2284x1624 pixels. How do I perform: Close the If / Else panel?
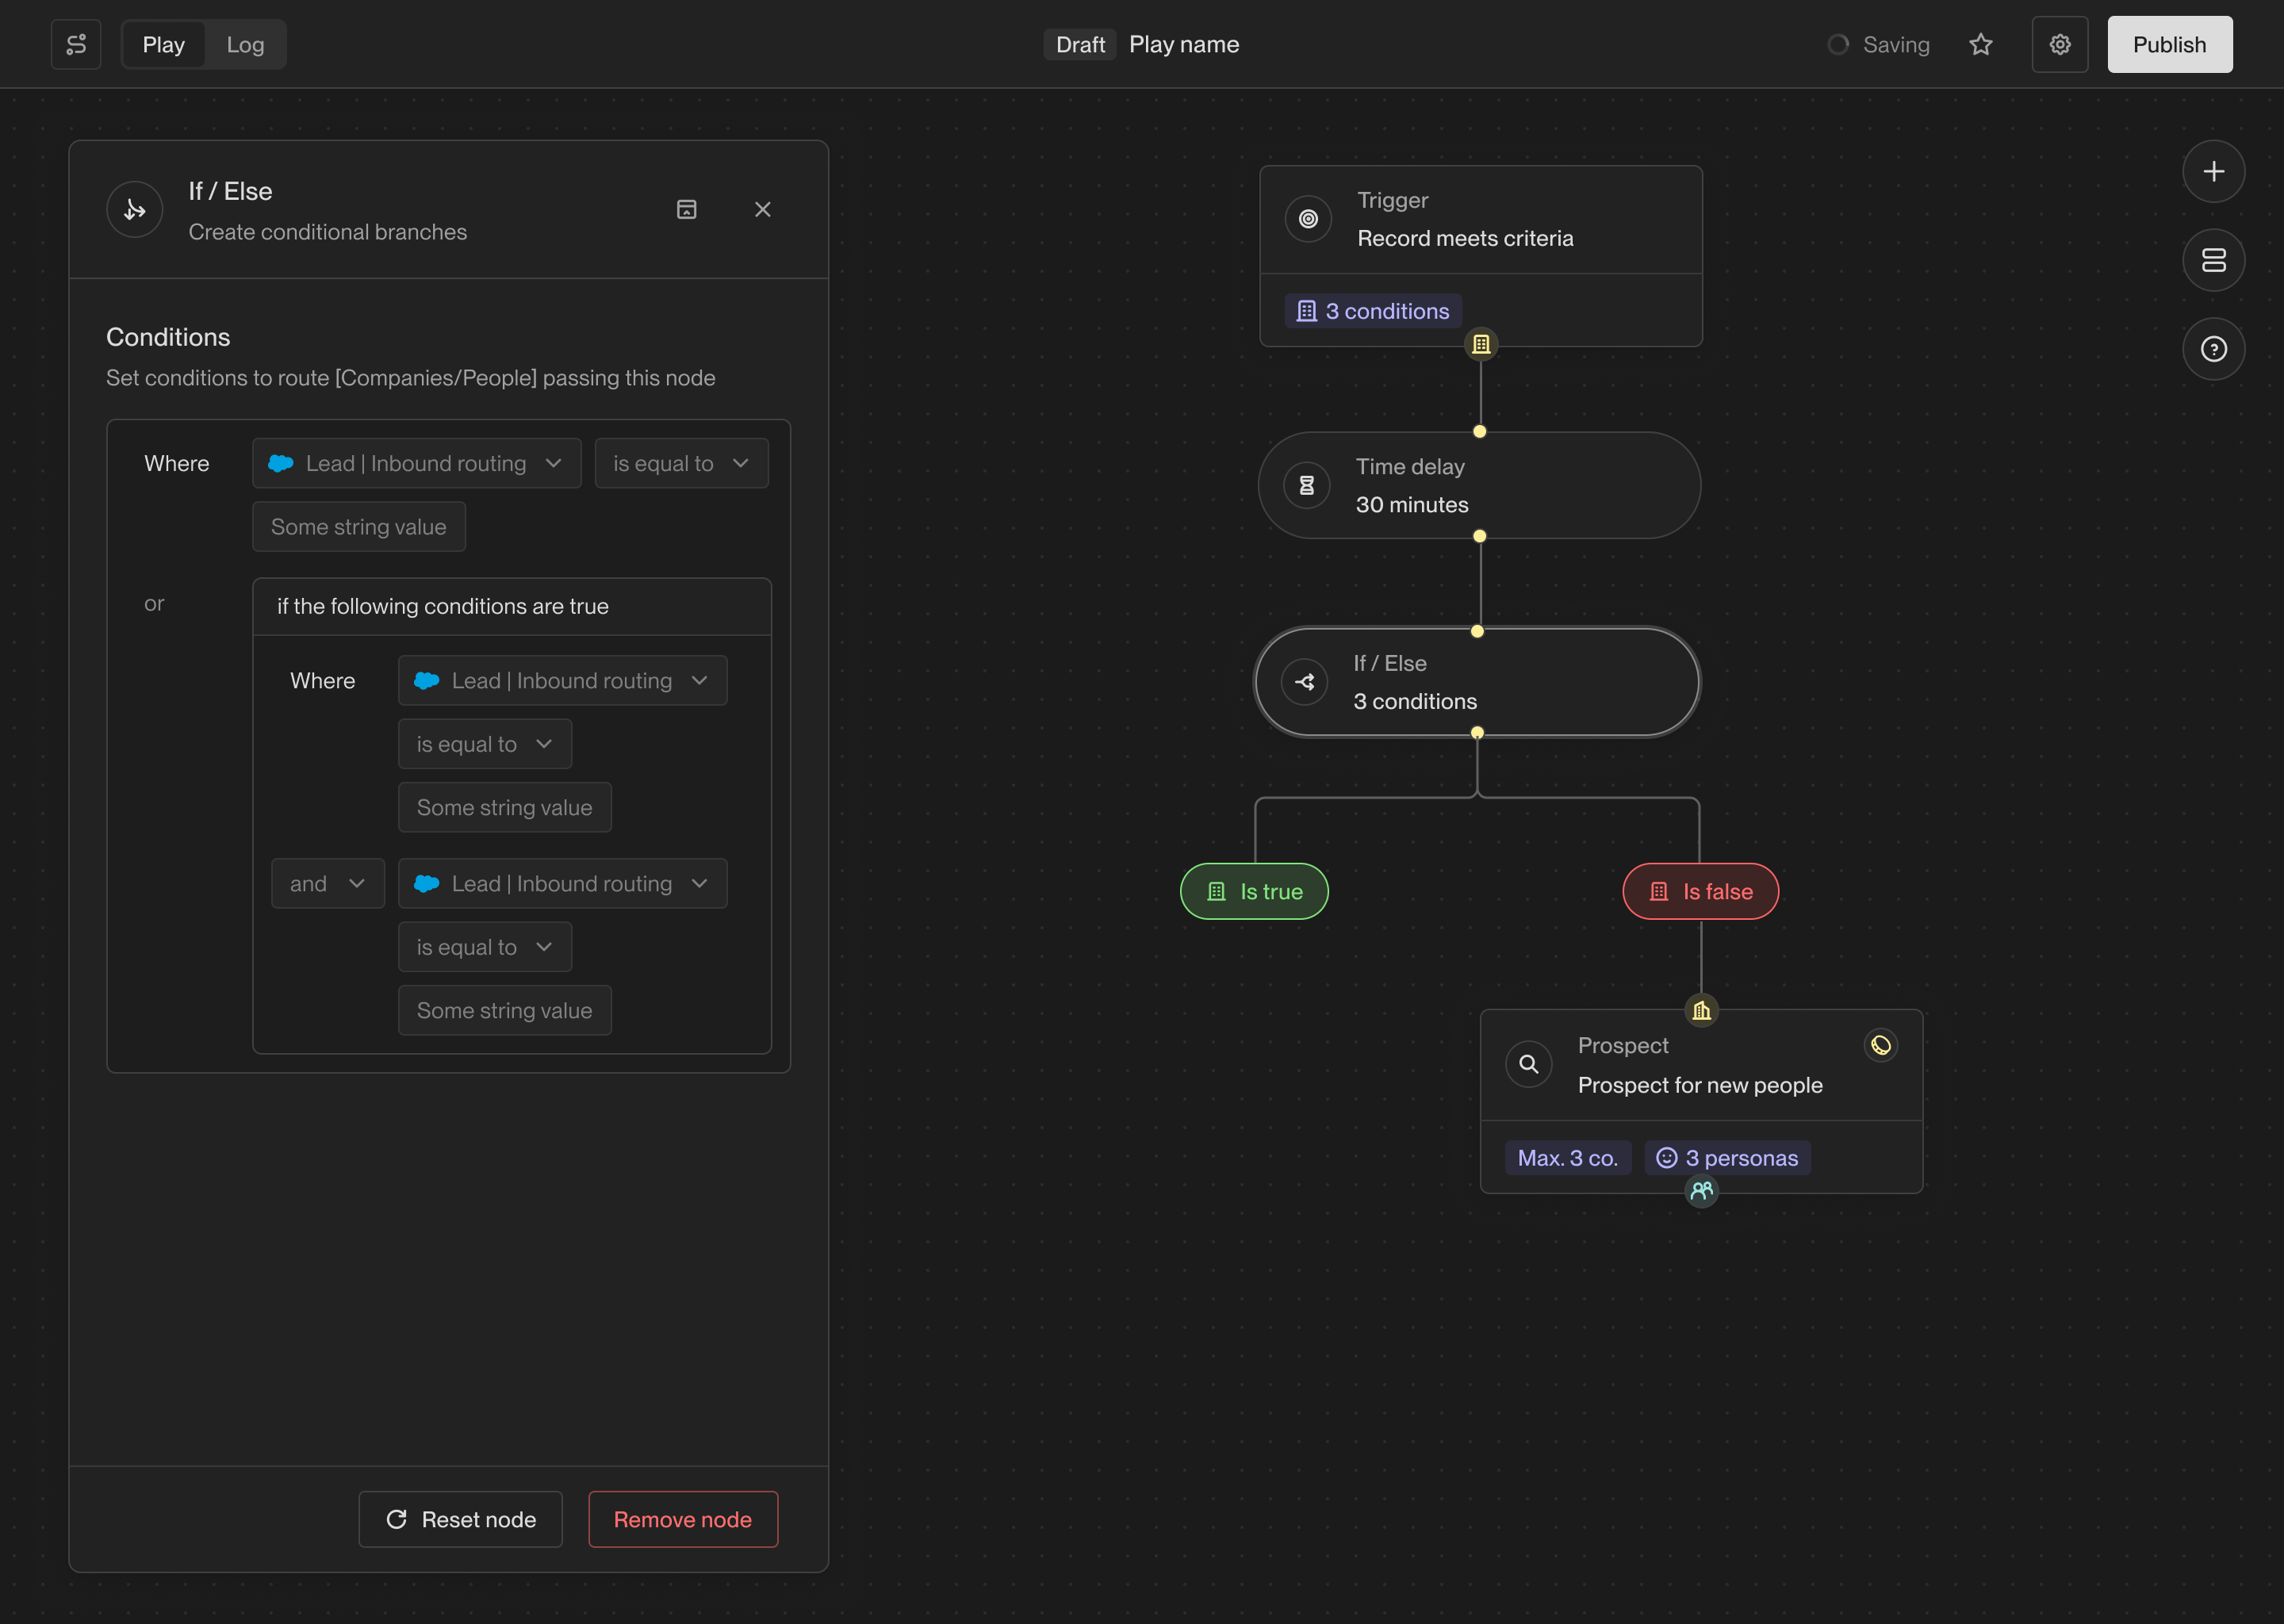click(x=762, y=209)
